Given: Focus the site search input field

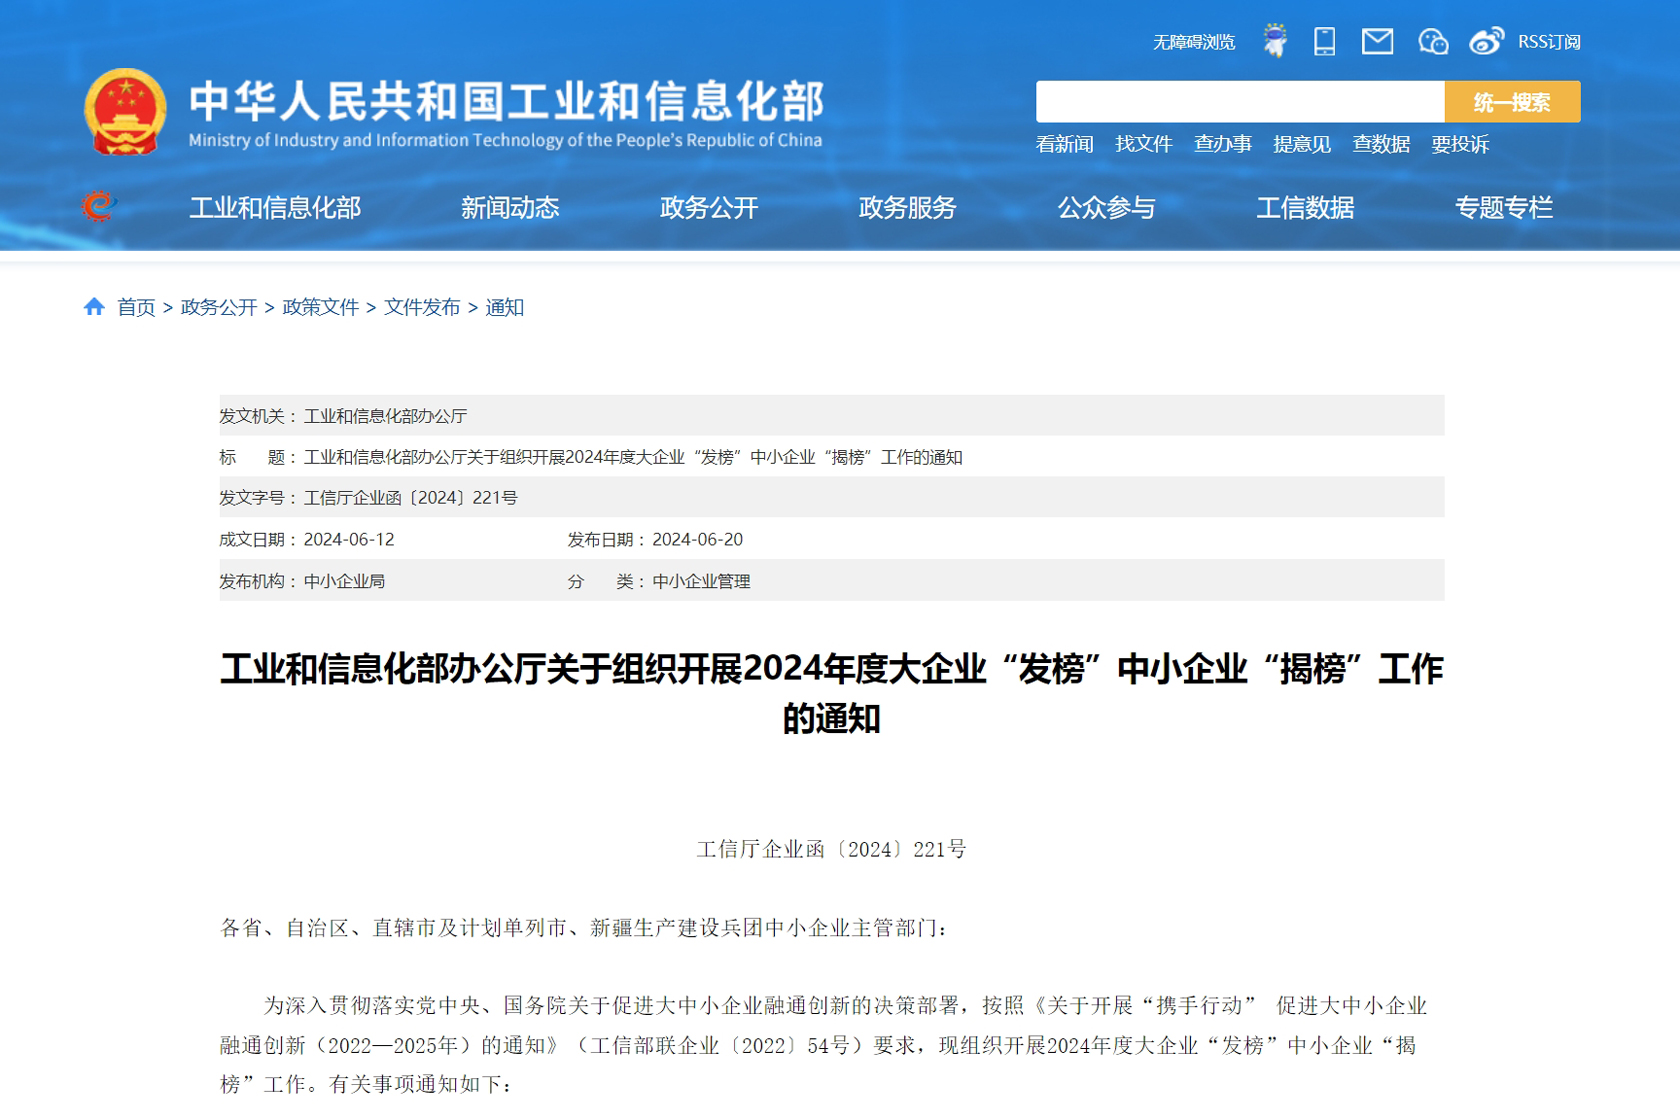Looking at the screenshot, I should pyautogui.click(x=1239, y=102).
